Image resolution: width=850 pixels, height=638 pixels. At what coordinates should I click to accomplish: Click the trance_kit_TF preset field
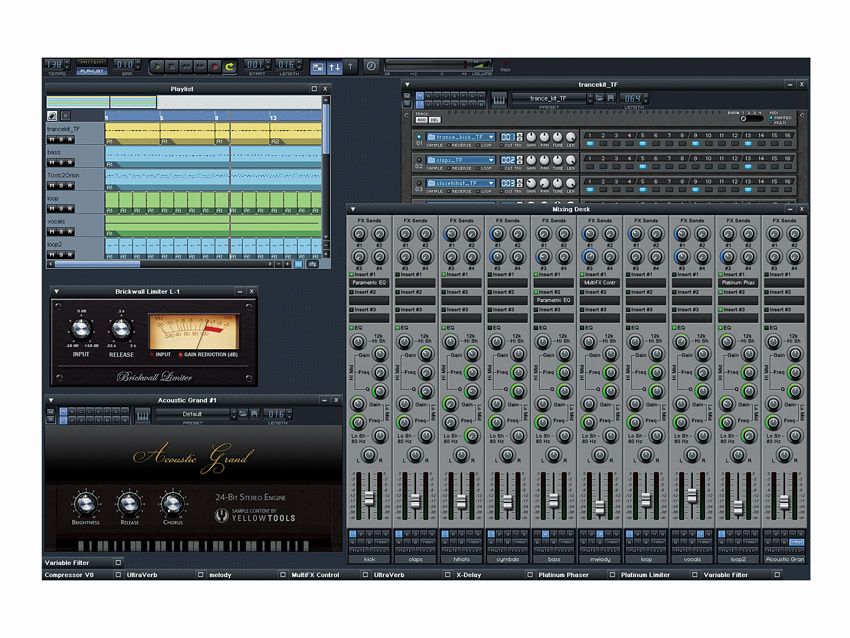tap(548, 98)
